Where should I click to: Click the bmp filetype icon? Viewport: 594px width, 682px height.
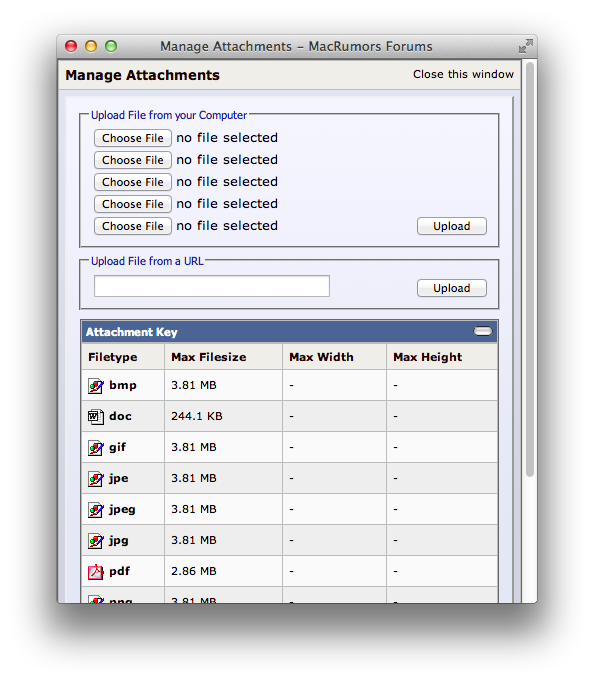coord(96,386)
